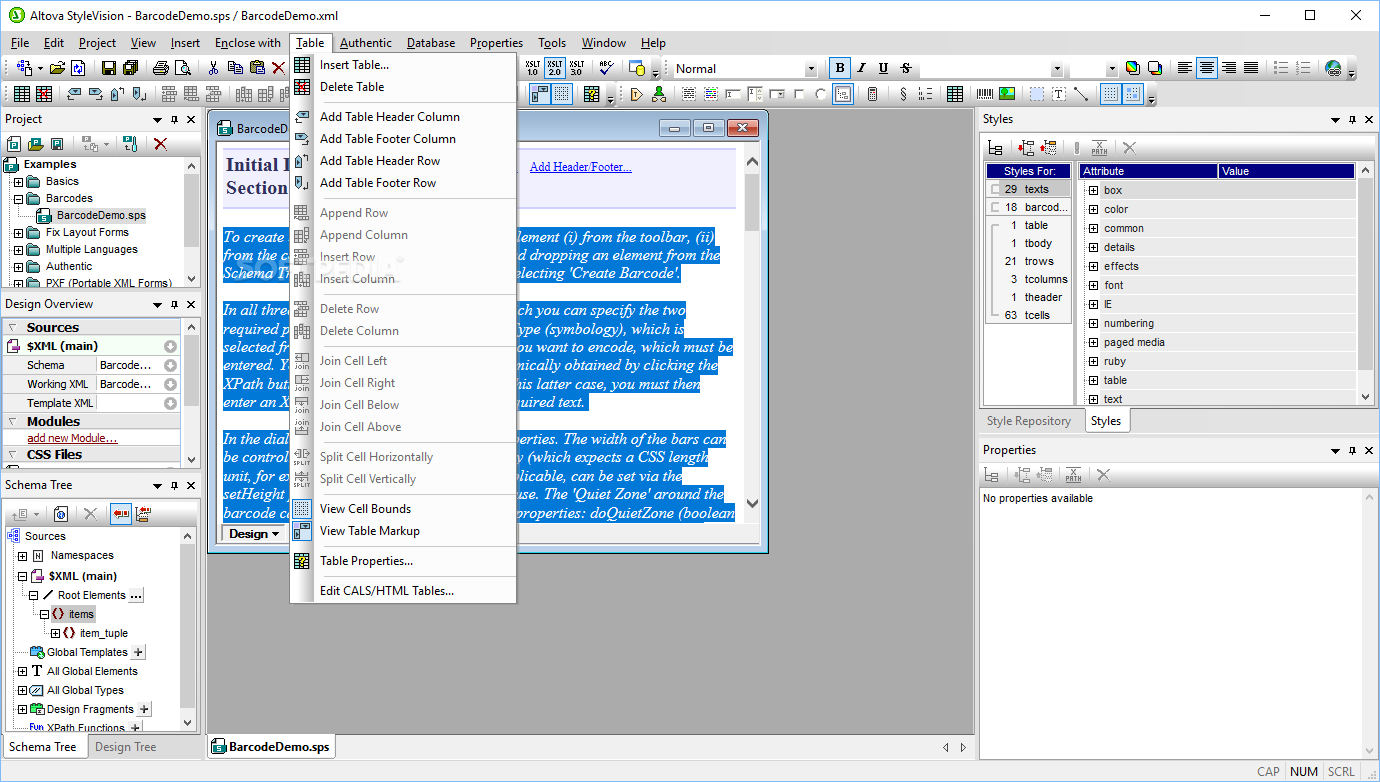Click the Print Preview icon
Screen dimensions: 1380x782
click(183, 68)
